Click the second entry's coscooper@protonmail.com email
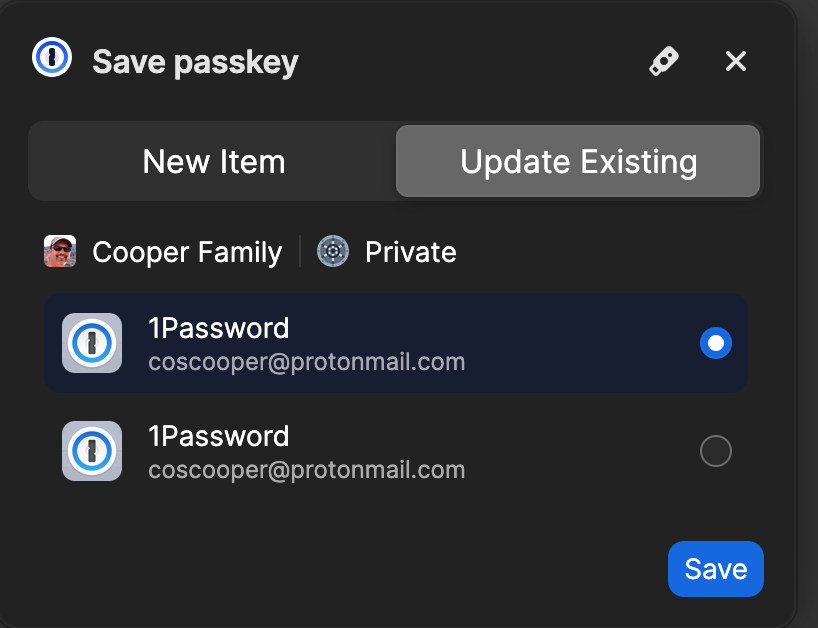This screenshot has height=628, width=818. pos(306,469)
